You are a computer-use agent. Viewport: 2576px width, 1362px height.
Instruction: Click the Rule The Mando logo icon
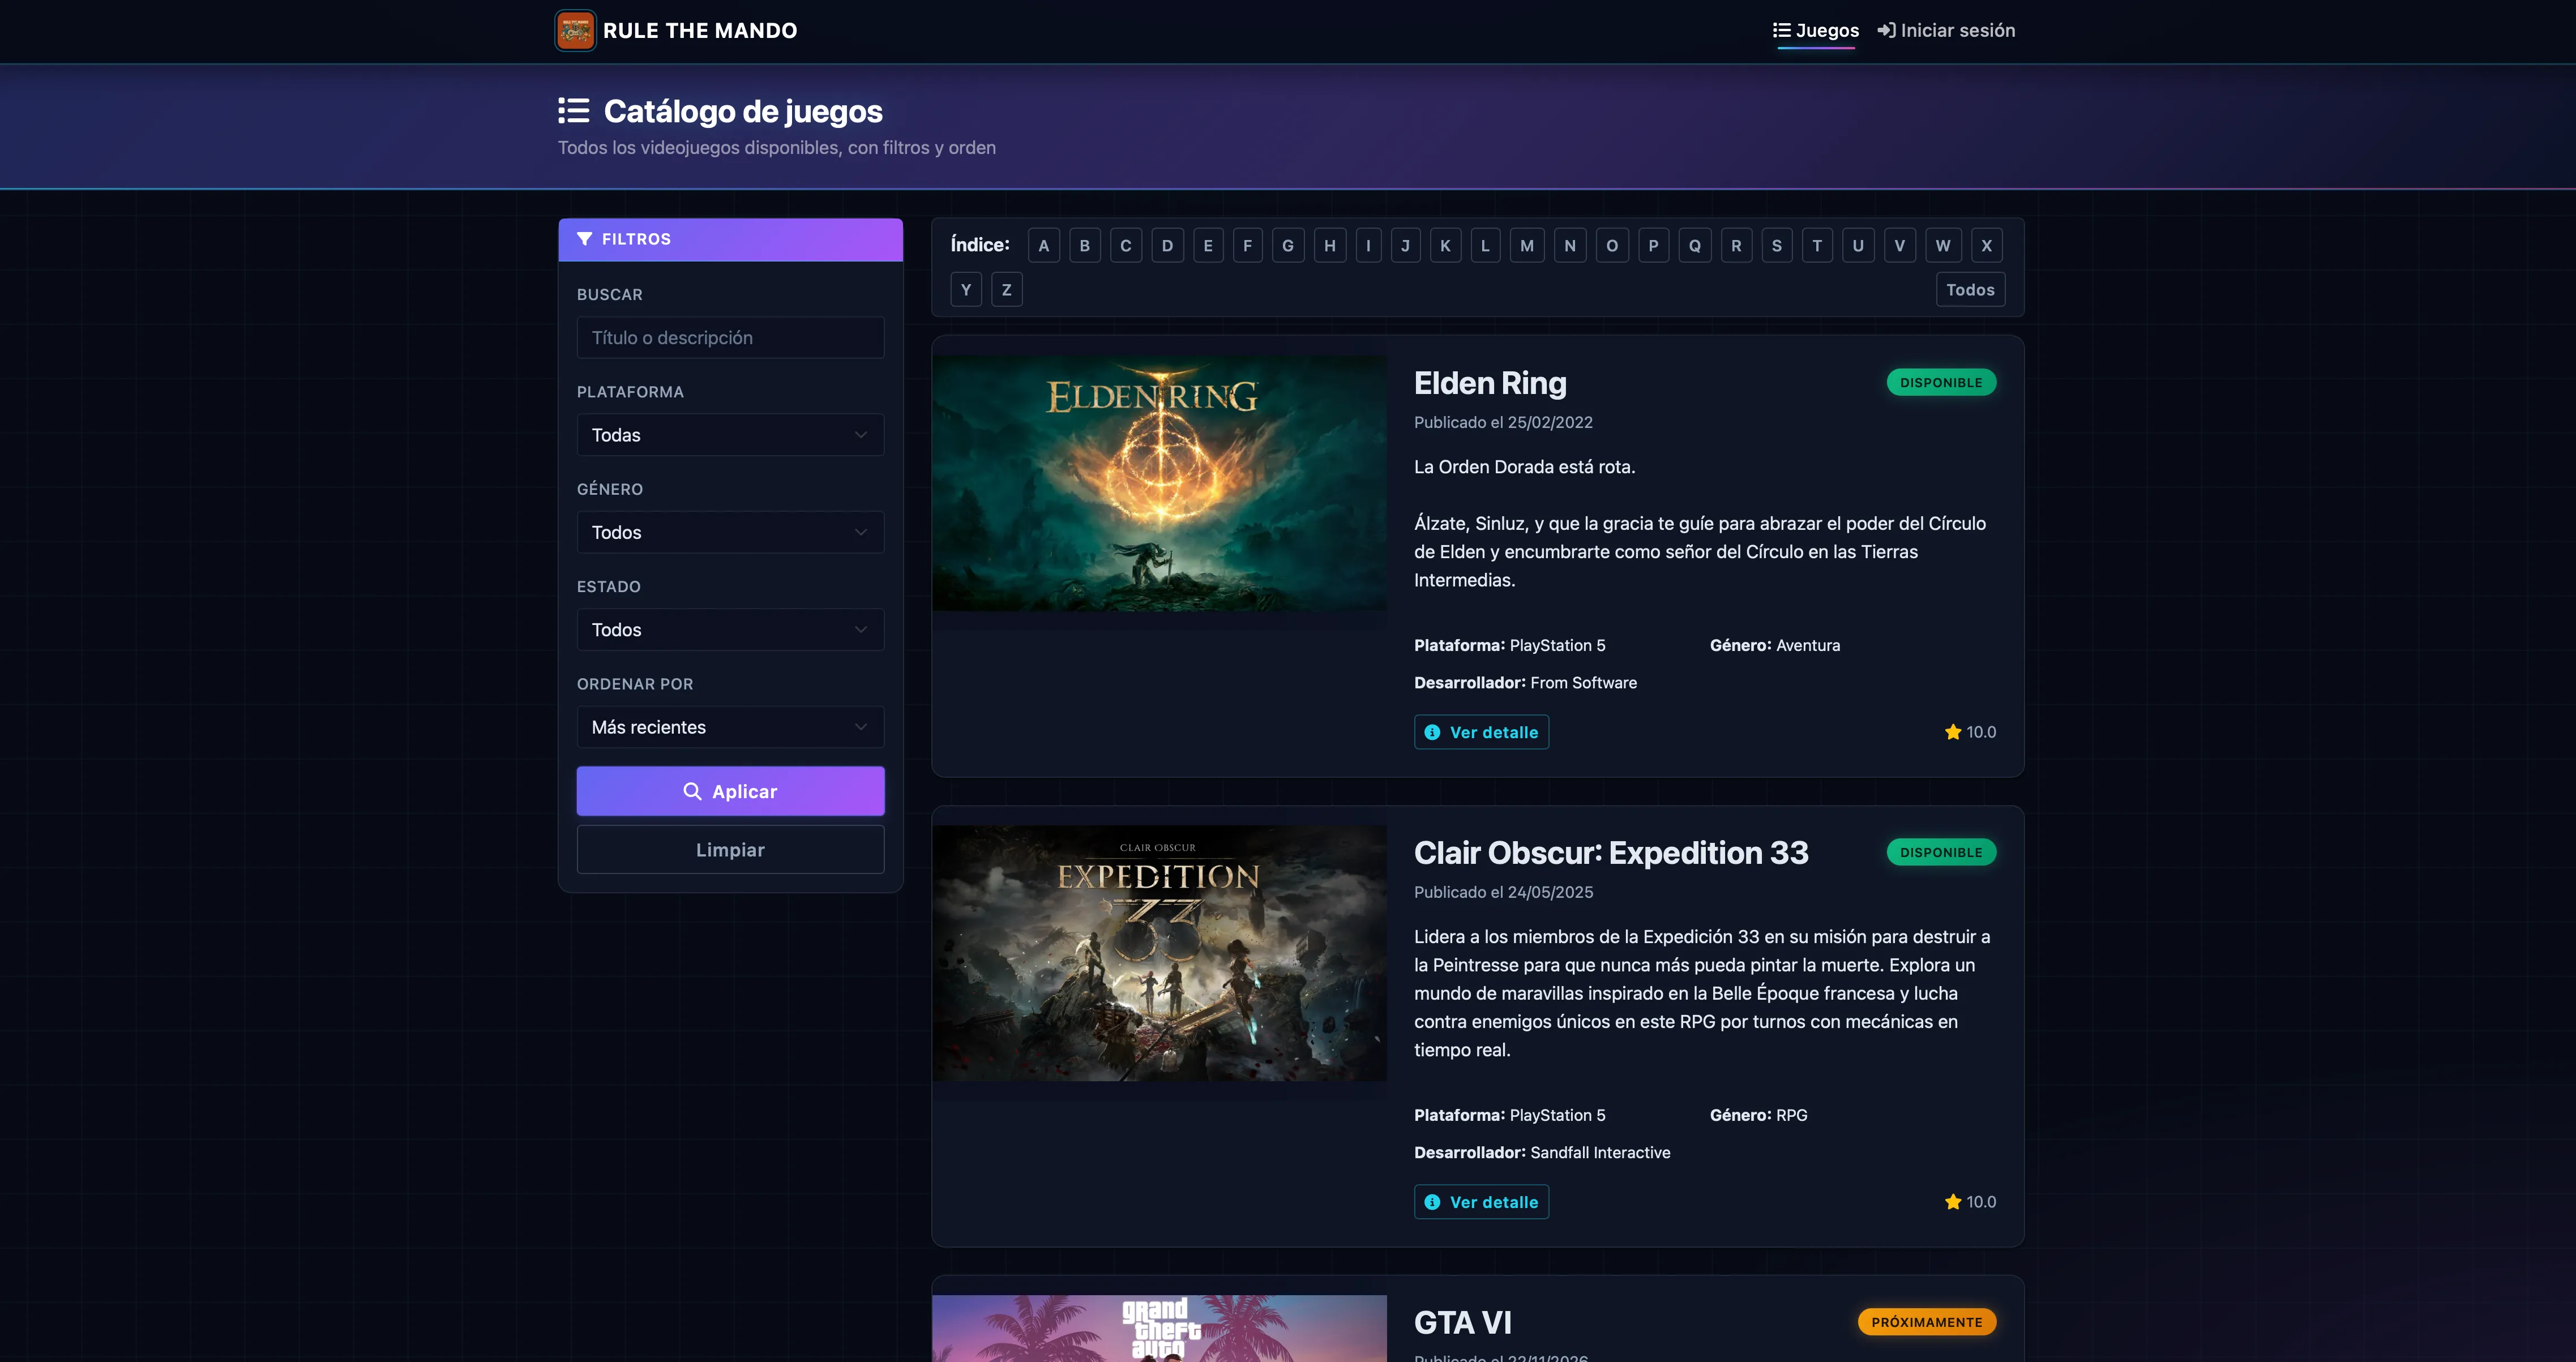(575, 30)
